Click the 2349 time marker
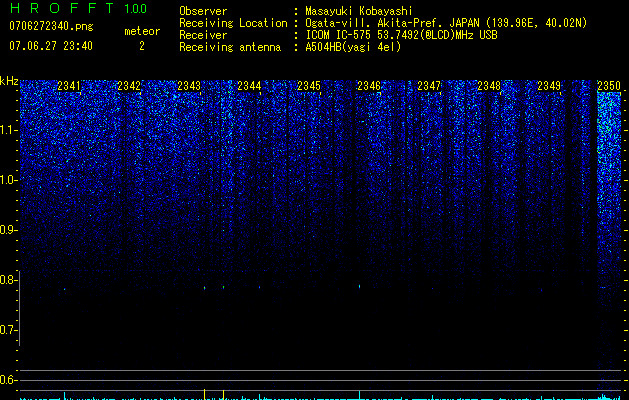The image size is (629, 400). click(x=549, y=86)
